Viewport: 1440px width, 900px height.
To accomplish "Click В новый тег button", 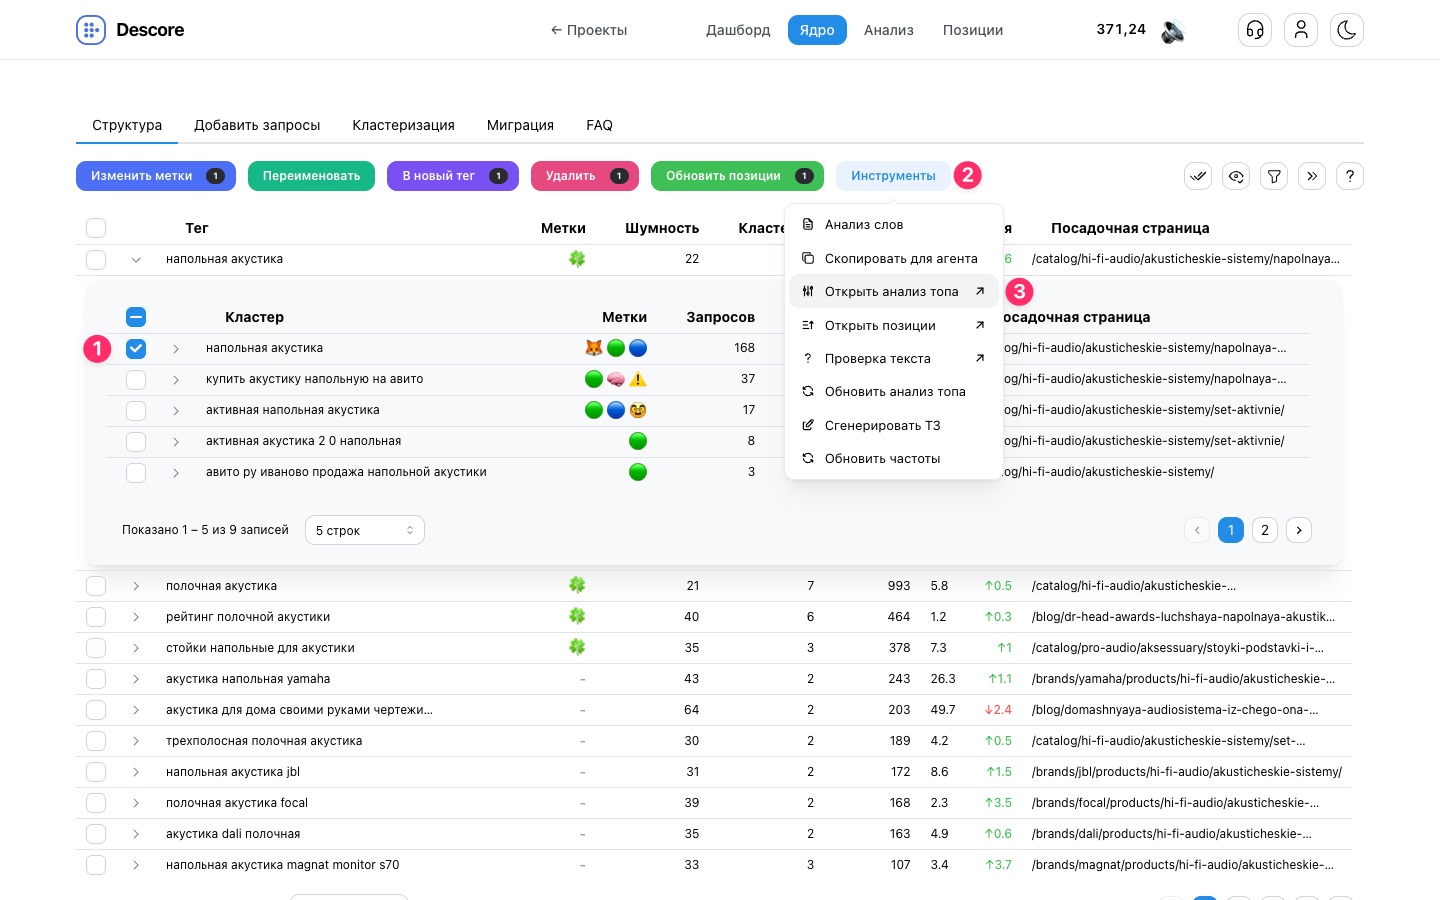I will [453, 176].
